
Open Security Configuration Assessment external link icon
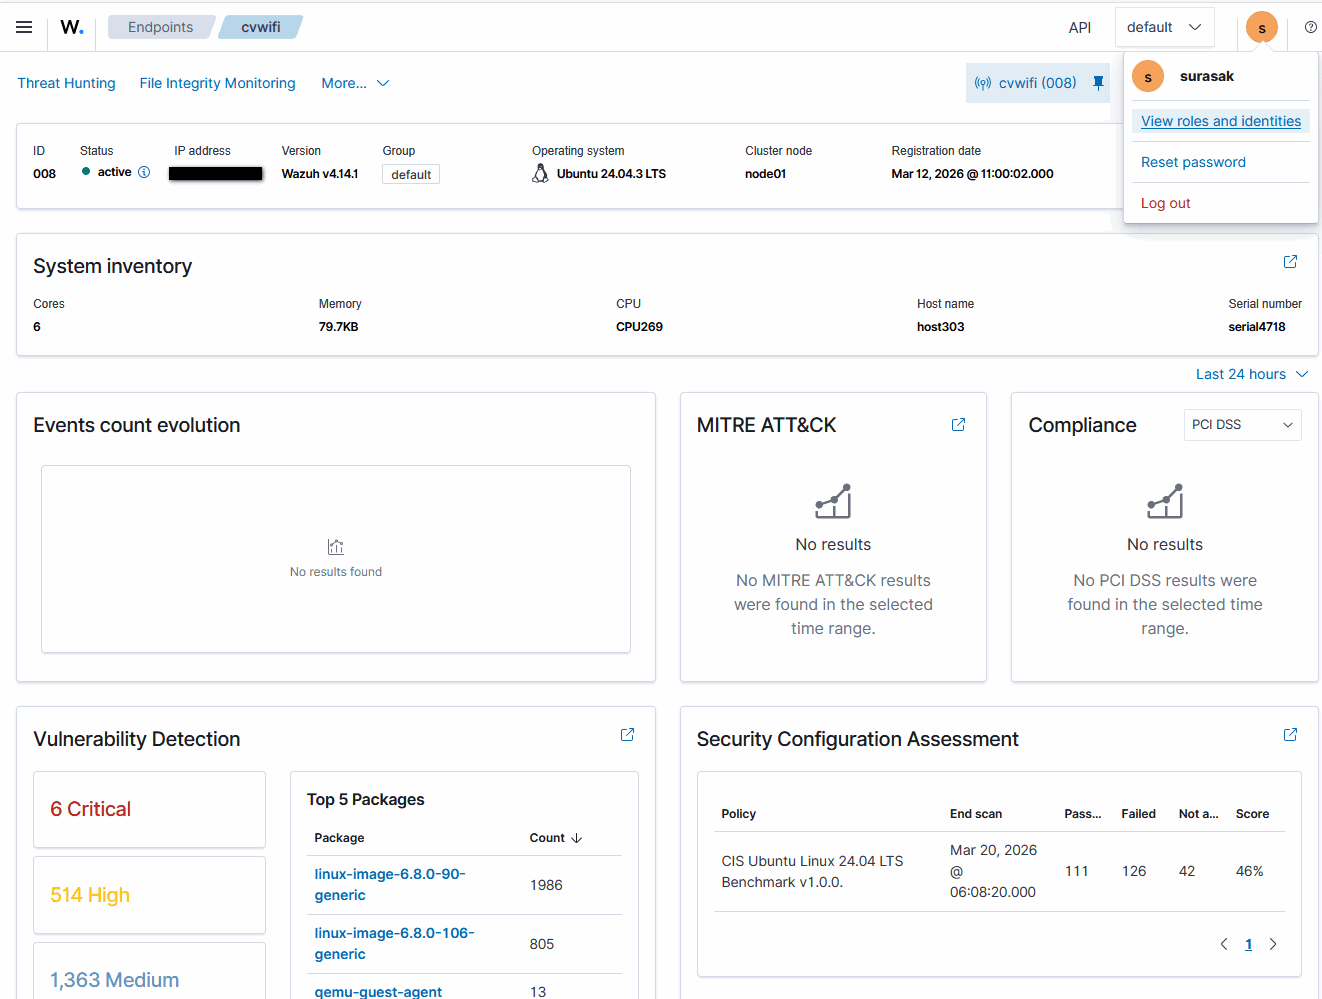pyautogui.click(x=1290, y=735)
